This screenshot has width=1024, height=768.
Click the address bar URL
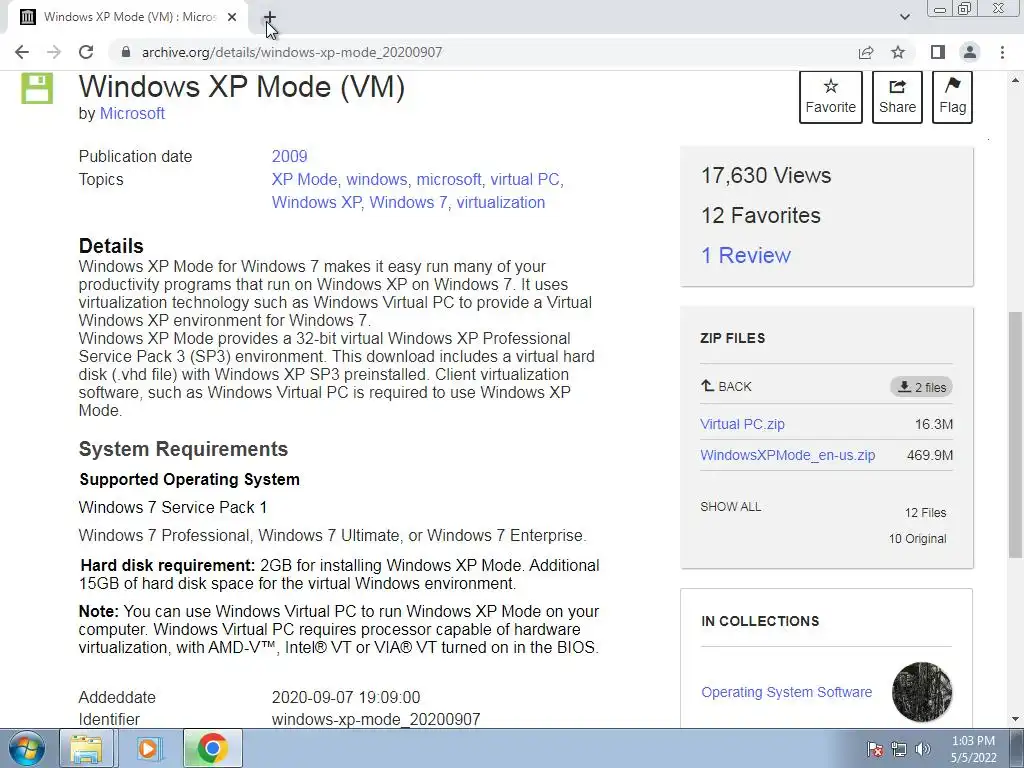(292, 52)
